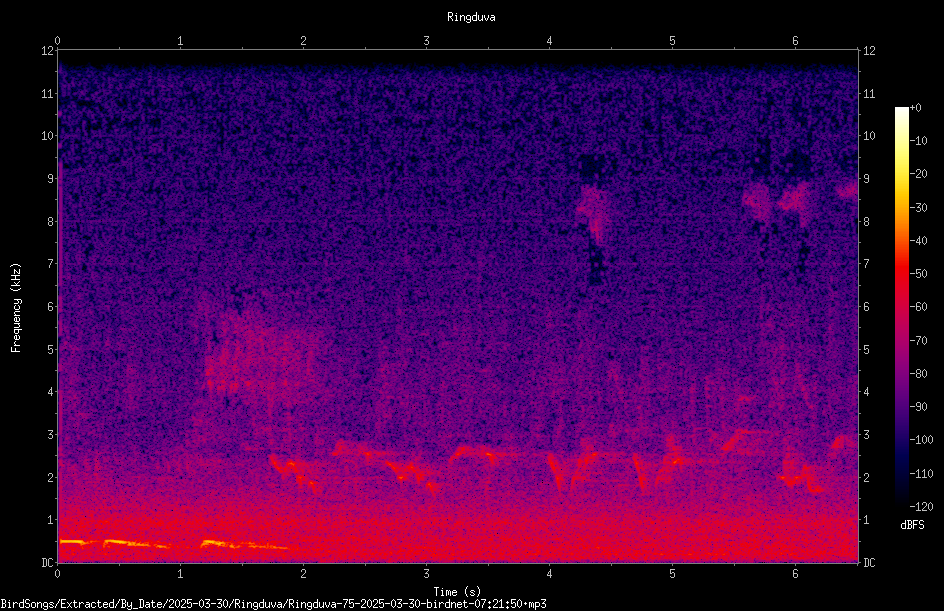Click the "-50" colorbar label
The height and width of the screenshot is (611, 944).
[x=919, y=274]
